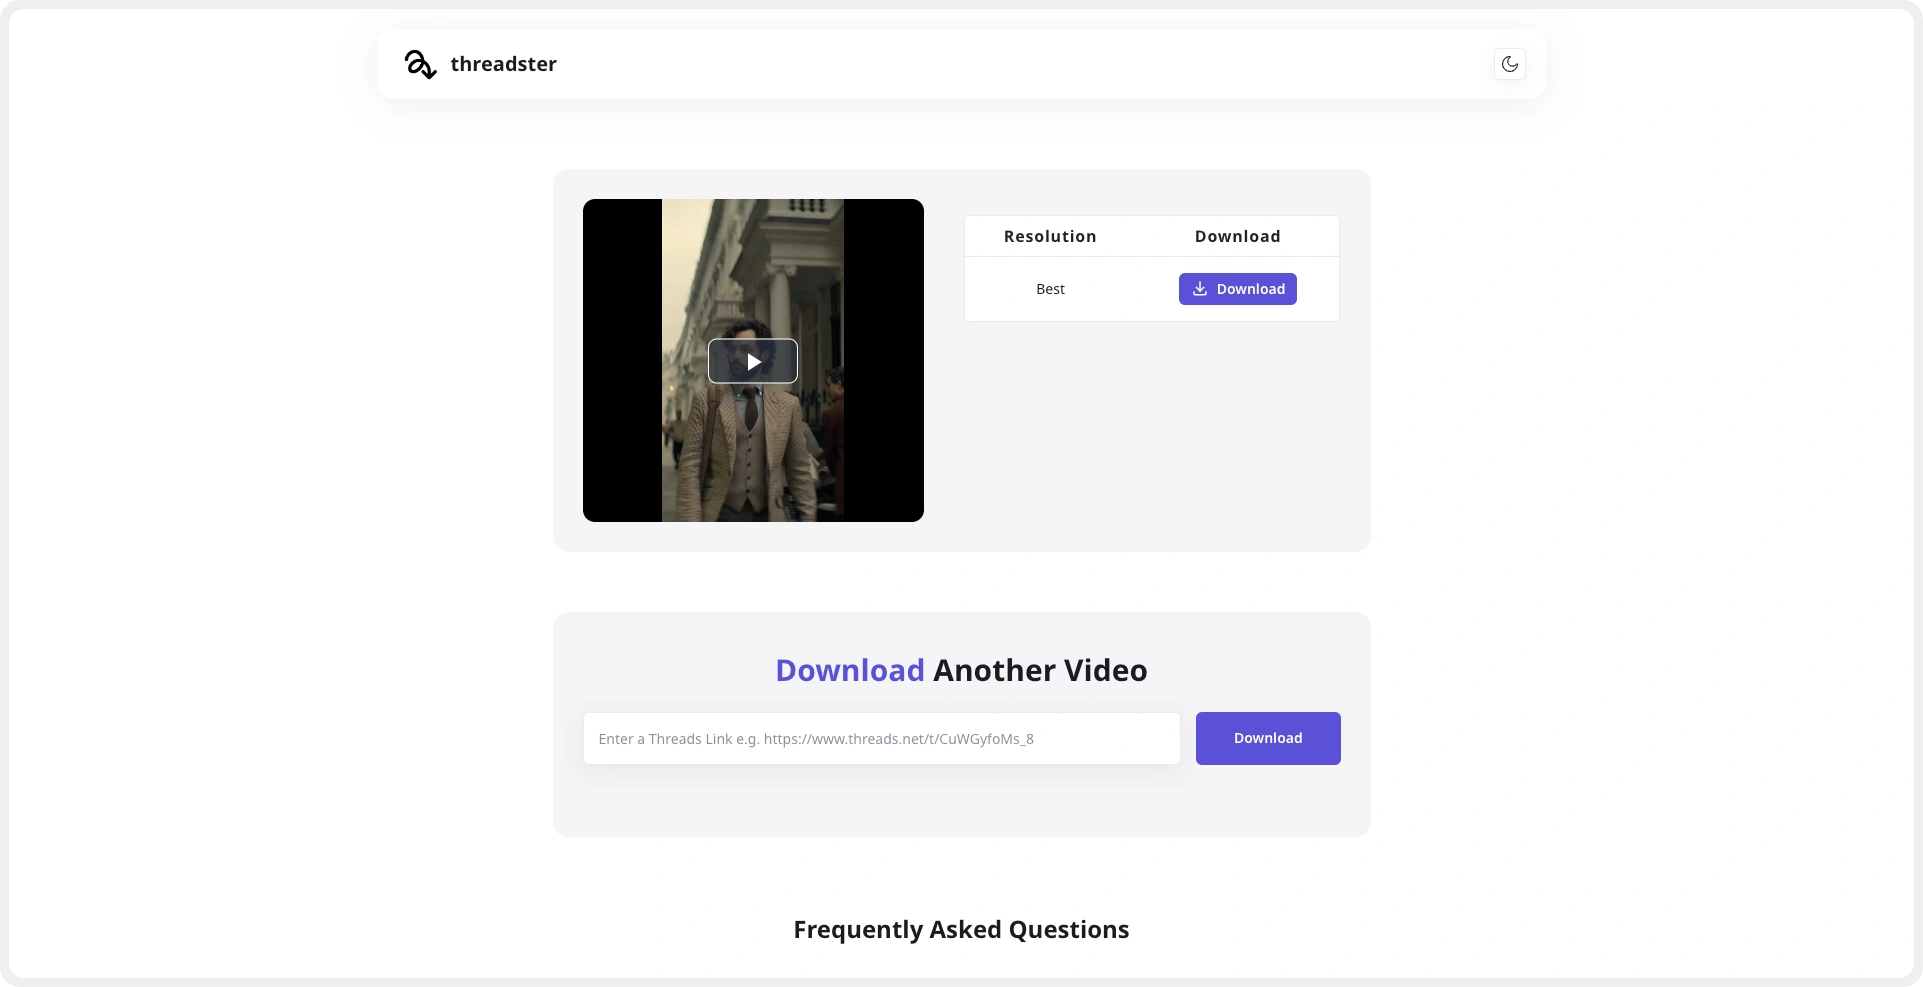Open the threadster home link text

coord(503,64)
